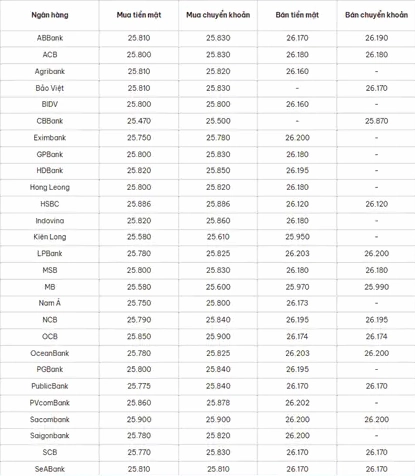Select the HSBC cash buy rate 25.886
415x476 pixels.
(x=139, y=204)
